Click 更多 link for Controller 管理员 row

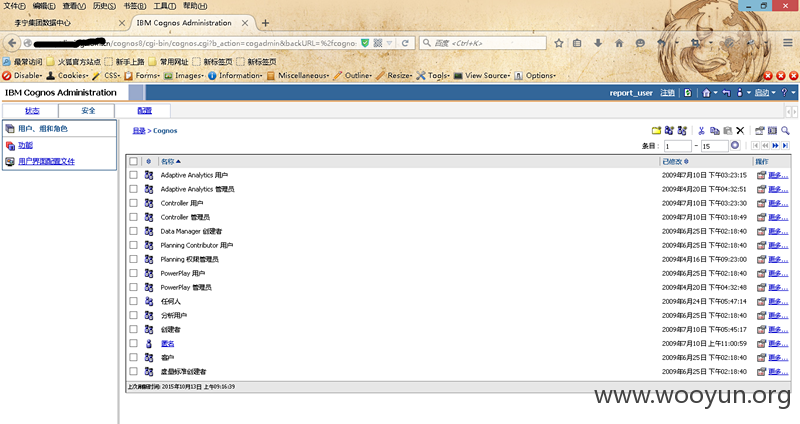[778, 217]
